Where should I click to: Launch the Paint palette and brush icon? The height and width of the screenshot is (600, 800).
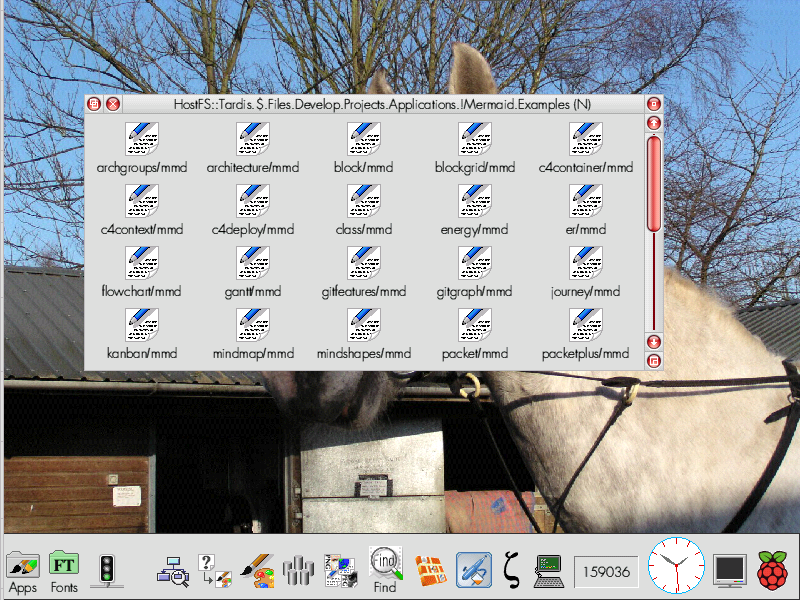pos(258,570)
